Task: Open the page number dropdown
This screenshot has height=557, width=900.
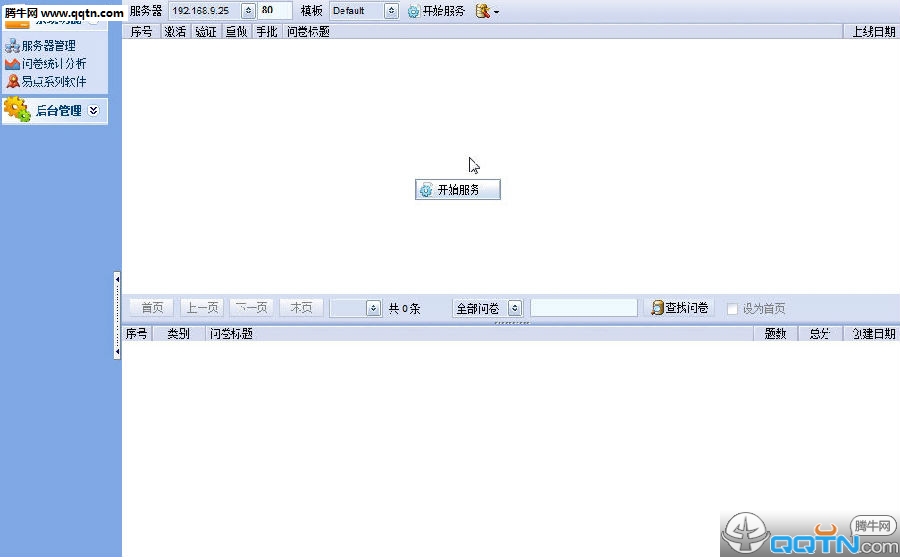Action: pyautogui.click(x=373, y=308)
